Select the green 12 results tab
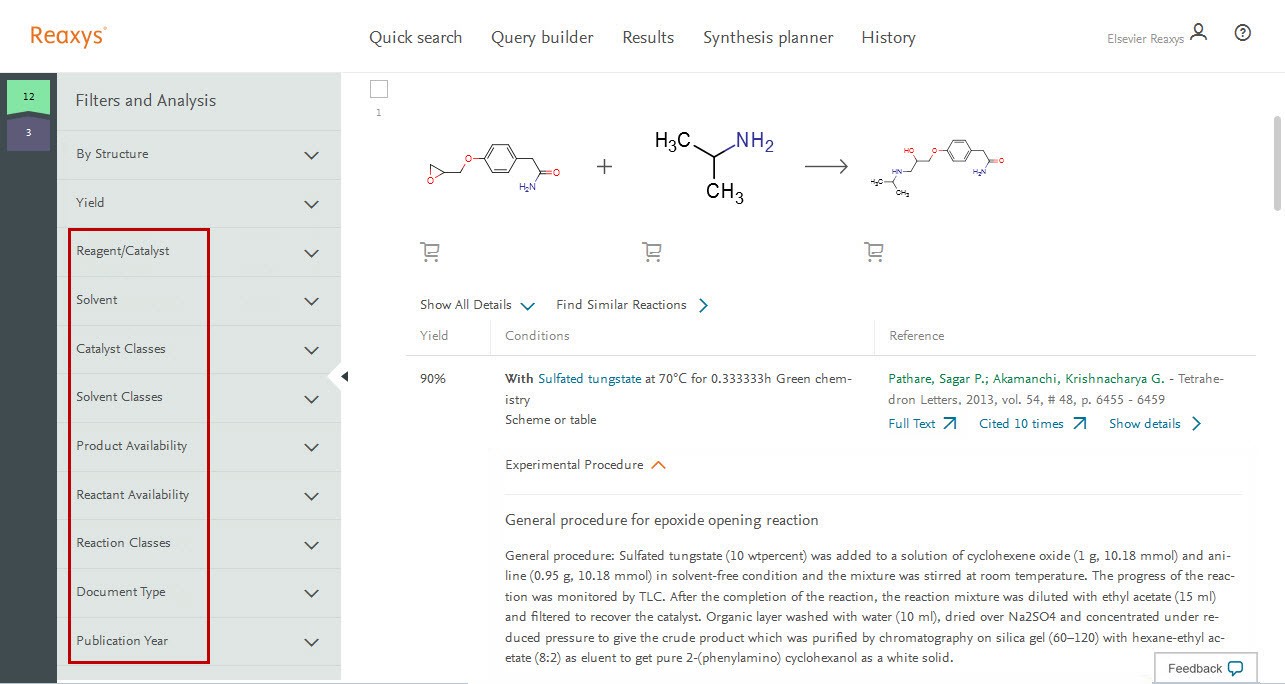Screen dimensions: 1285x684 pyautogui.click(x=29, y=97)
